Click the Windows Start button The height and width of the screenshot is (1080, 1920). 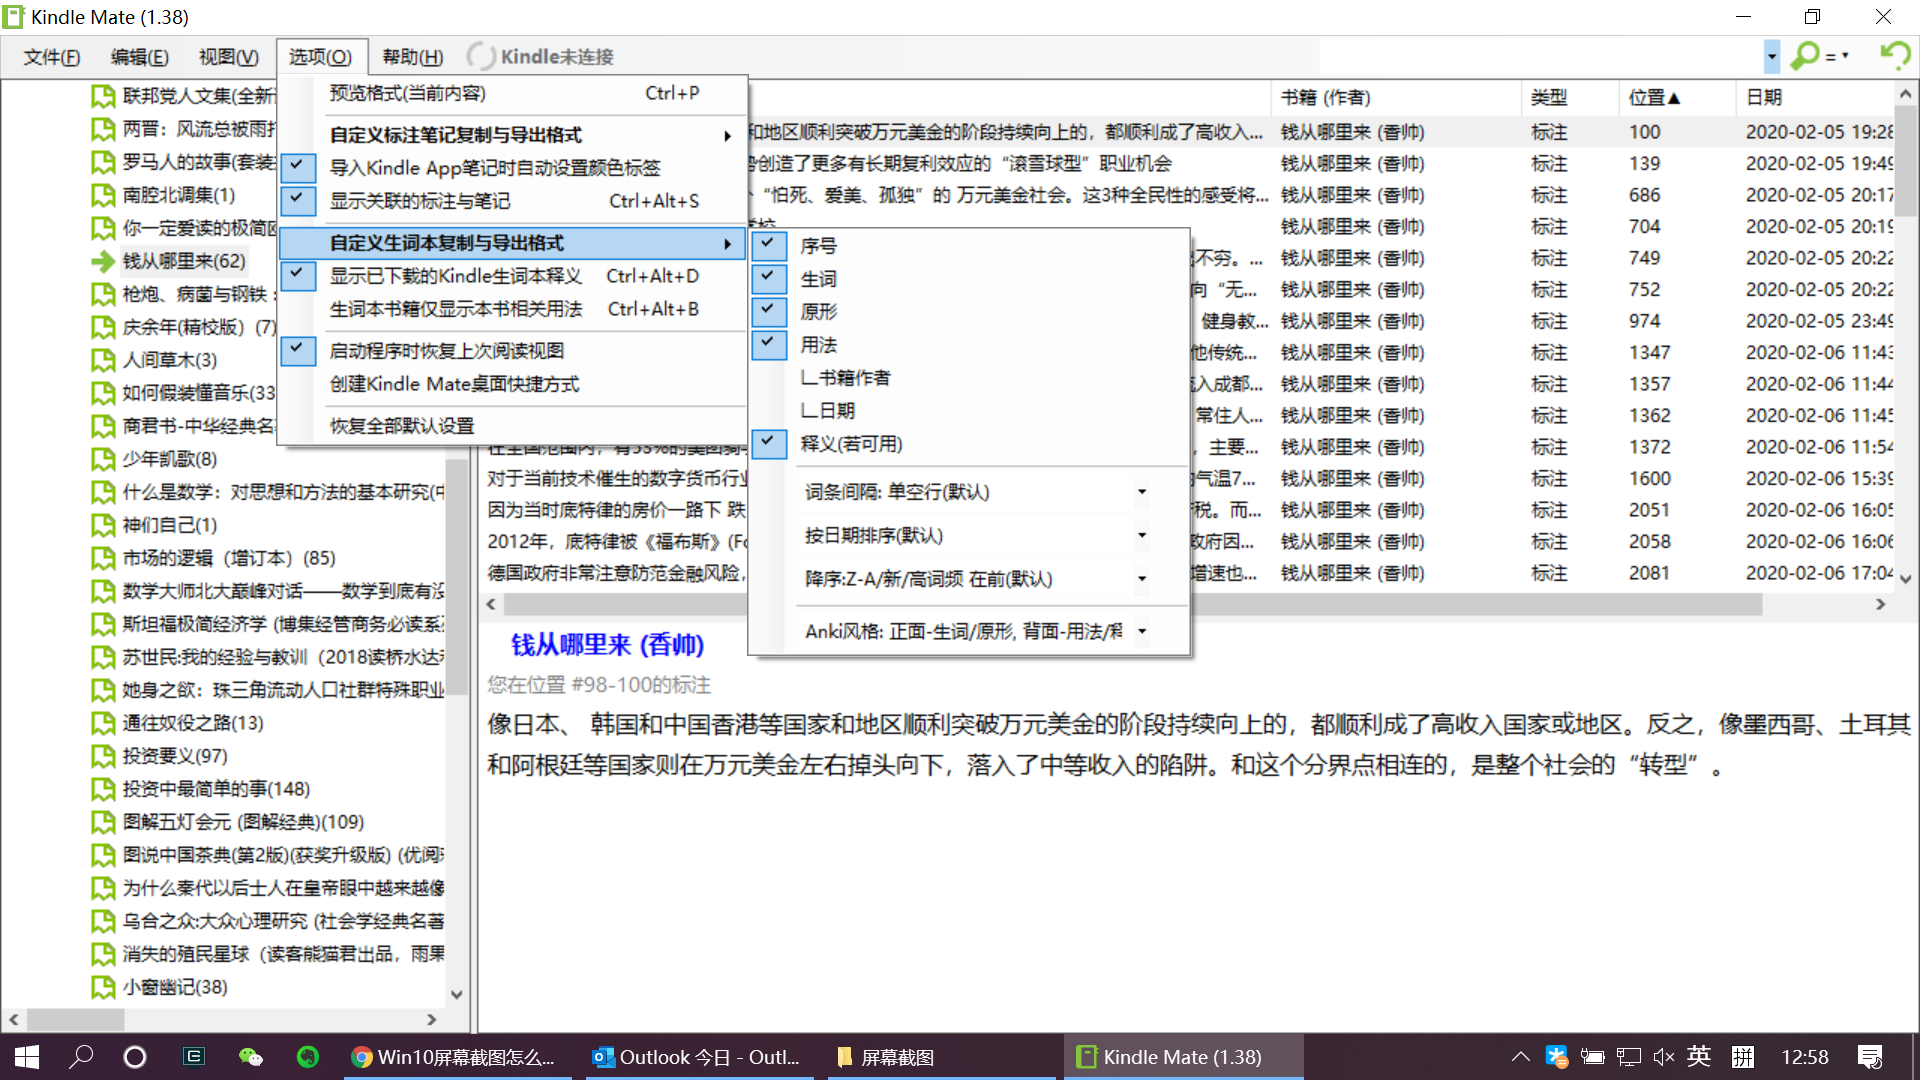[27, 1057]
